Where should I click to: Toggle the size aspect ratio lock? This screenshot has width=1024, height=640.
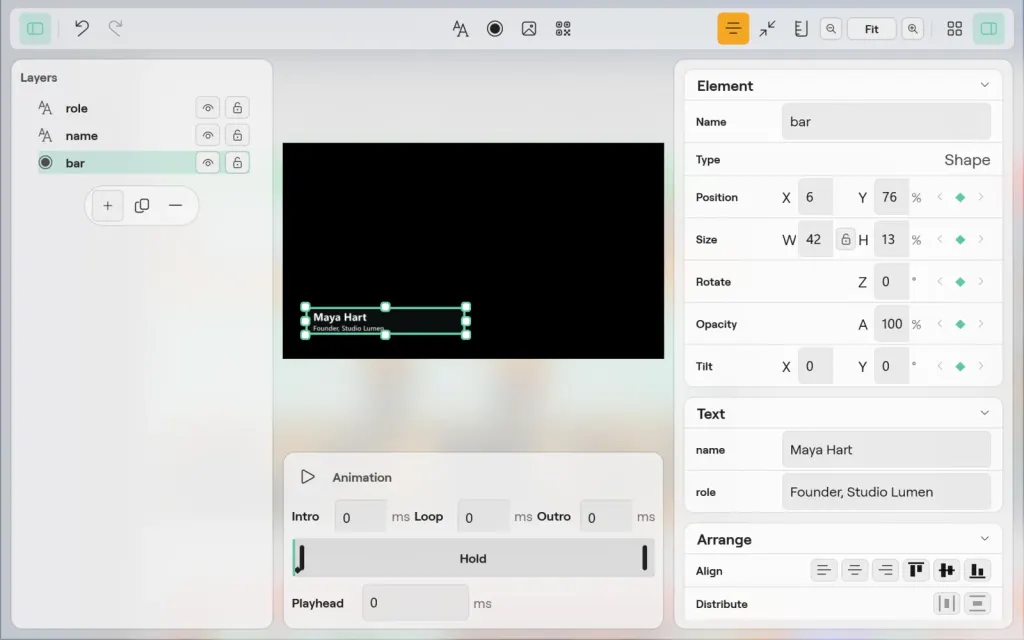(845, 240)
